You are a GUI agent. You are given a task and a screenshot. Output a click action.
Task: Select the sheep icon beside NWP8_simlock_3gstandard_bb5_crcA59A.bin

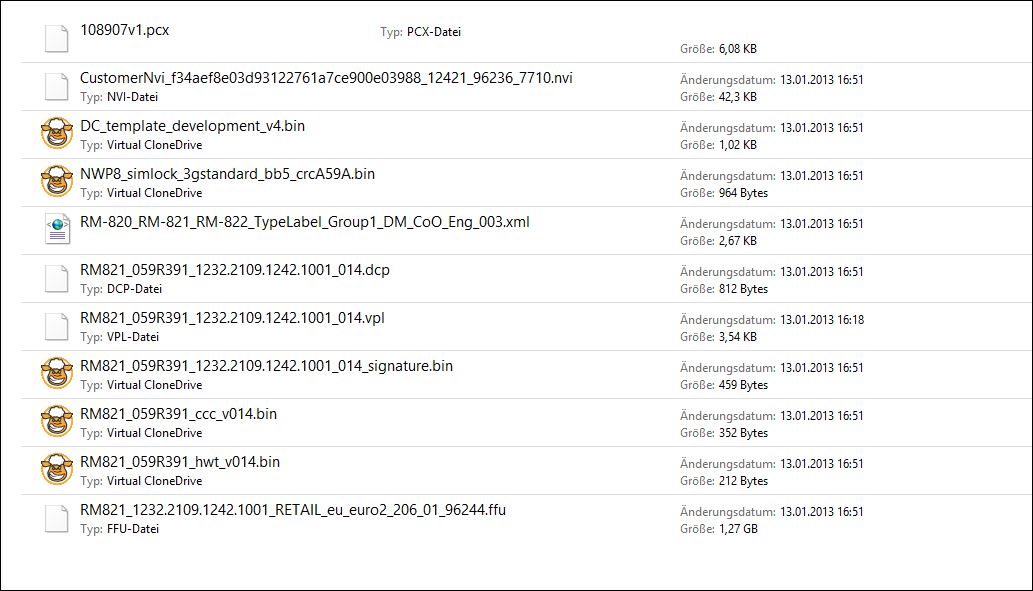click(57, 182)
